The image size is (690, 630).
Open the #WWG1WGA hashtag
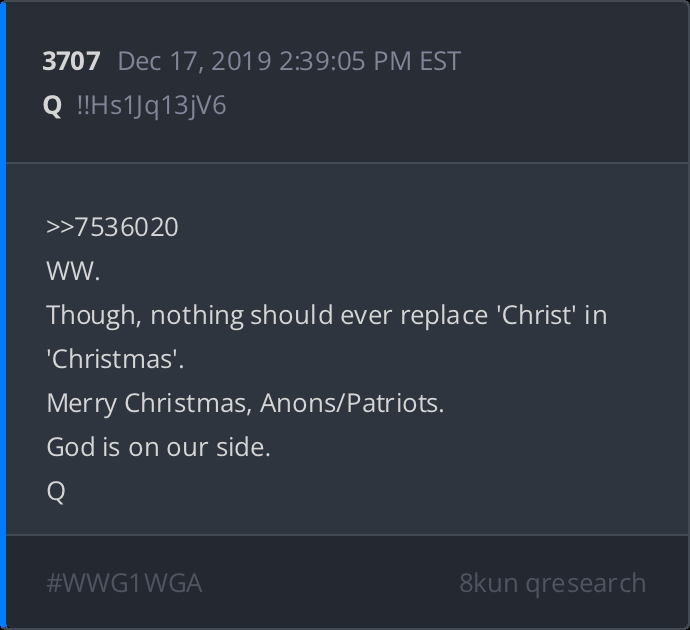click(124, 583)
